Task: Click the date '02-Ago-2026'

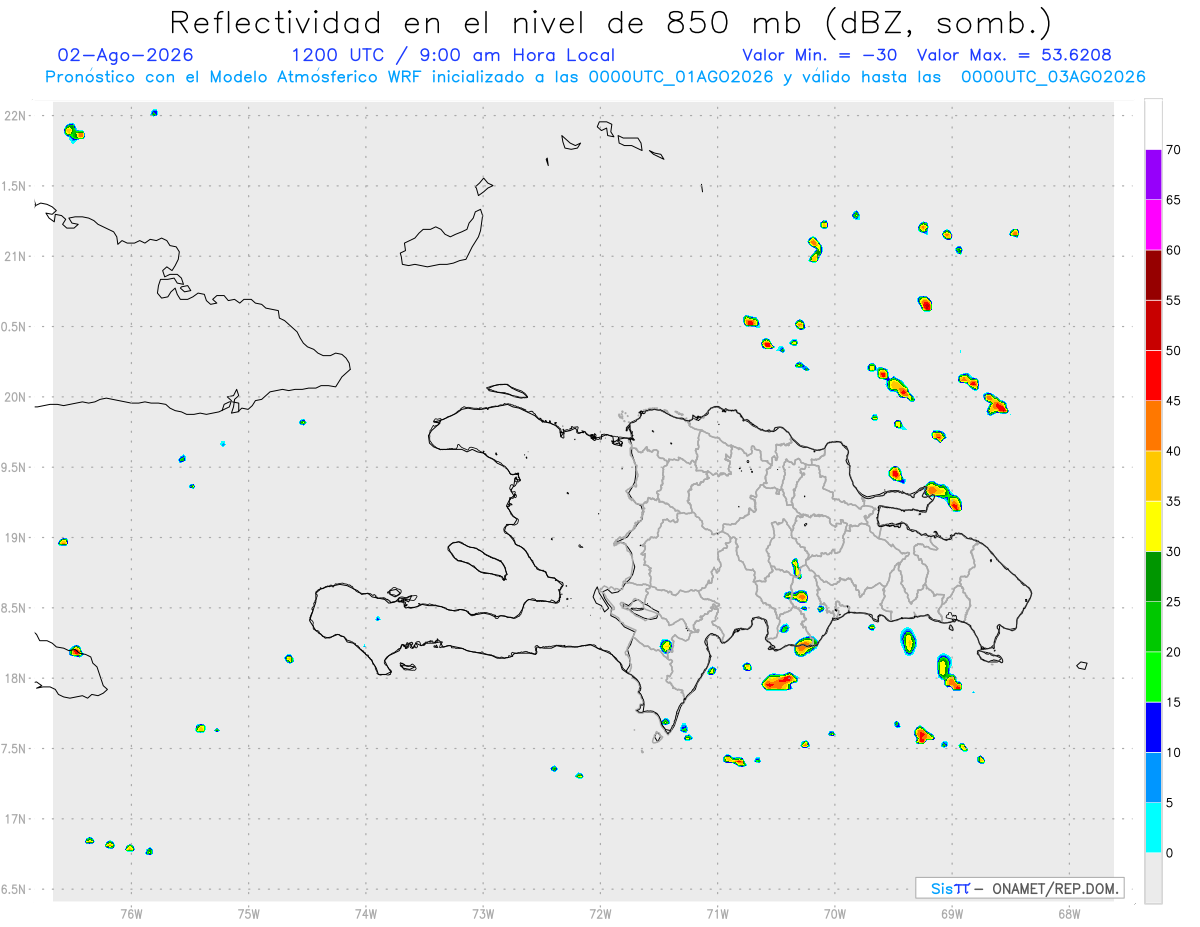Action: pyautogui.click(x=126, y=55)
